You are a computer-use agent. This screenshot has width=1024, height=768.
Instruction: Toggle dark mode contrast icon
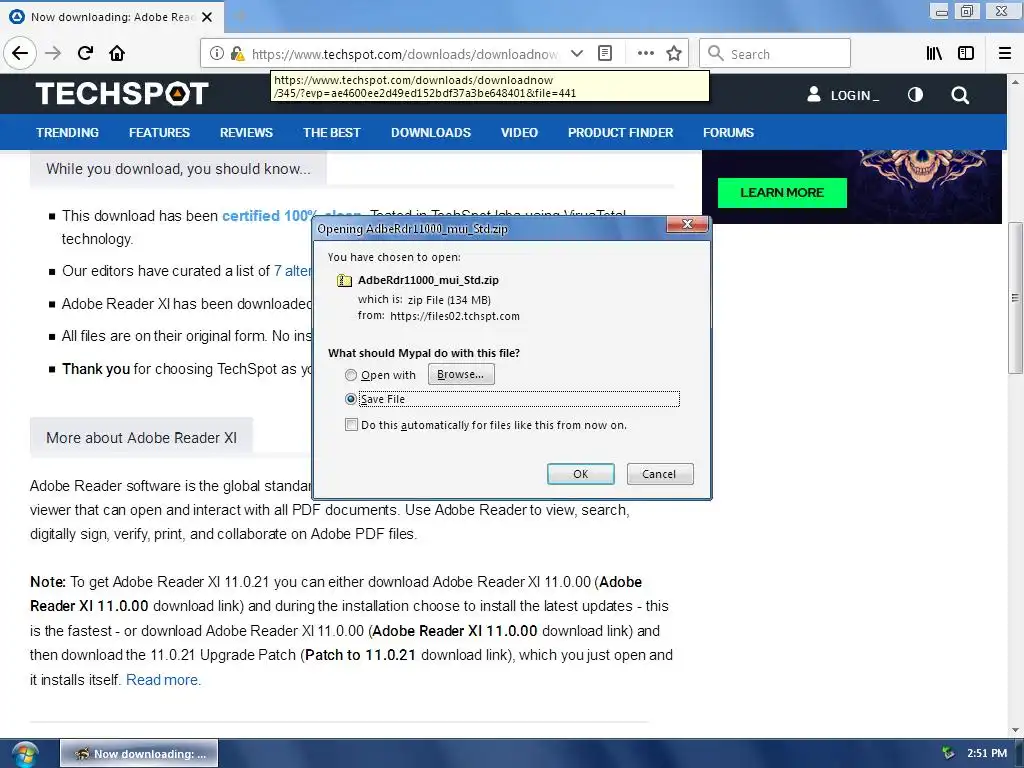coord(915,95)
